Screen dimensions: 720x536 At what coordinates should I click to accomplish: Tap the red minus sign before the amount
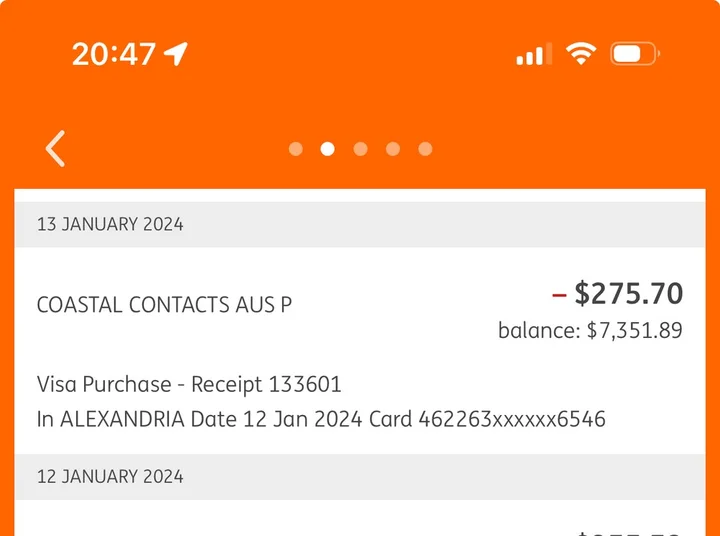559,295
